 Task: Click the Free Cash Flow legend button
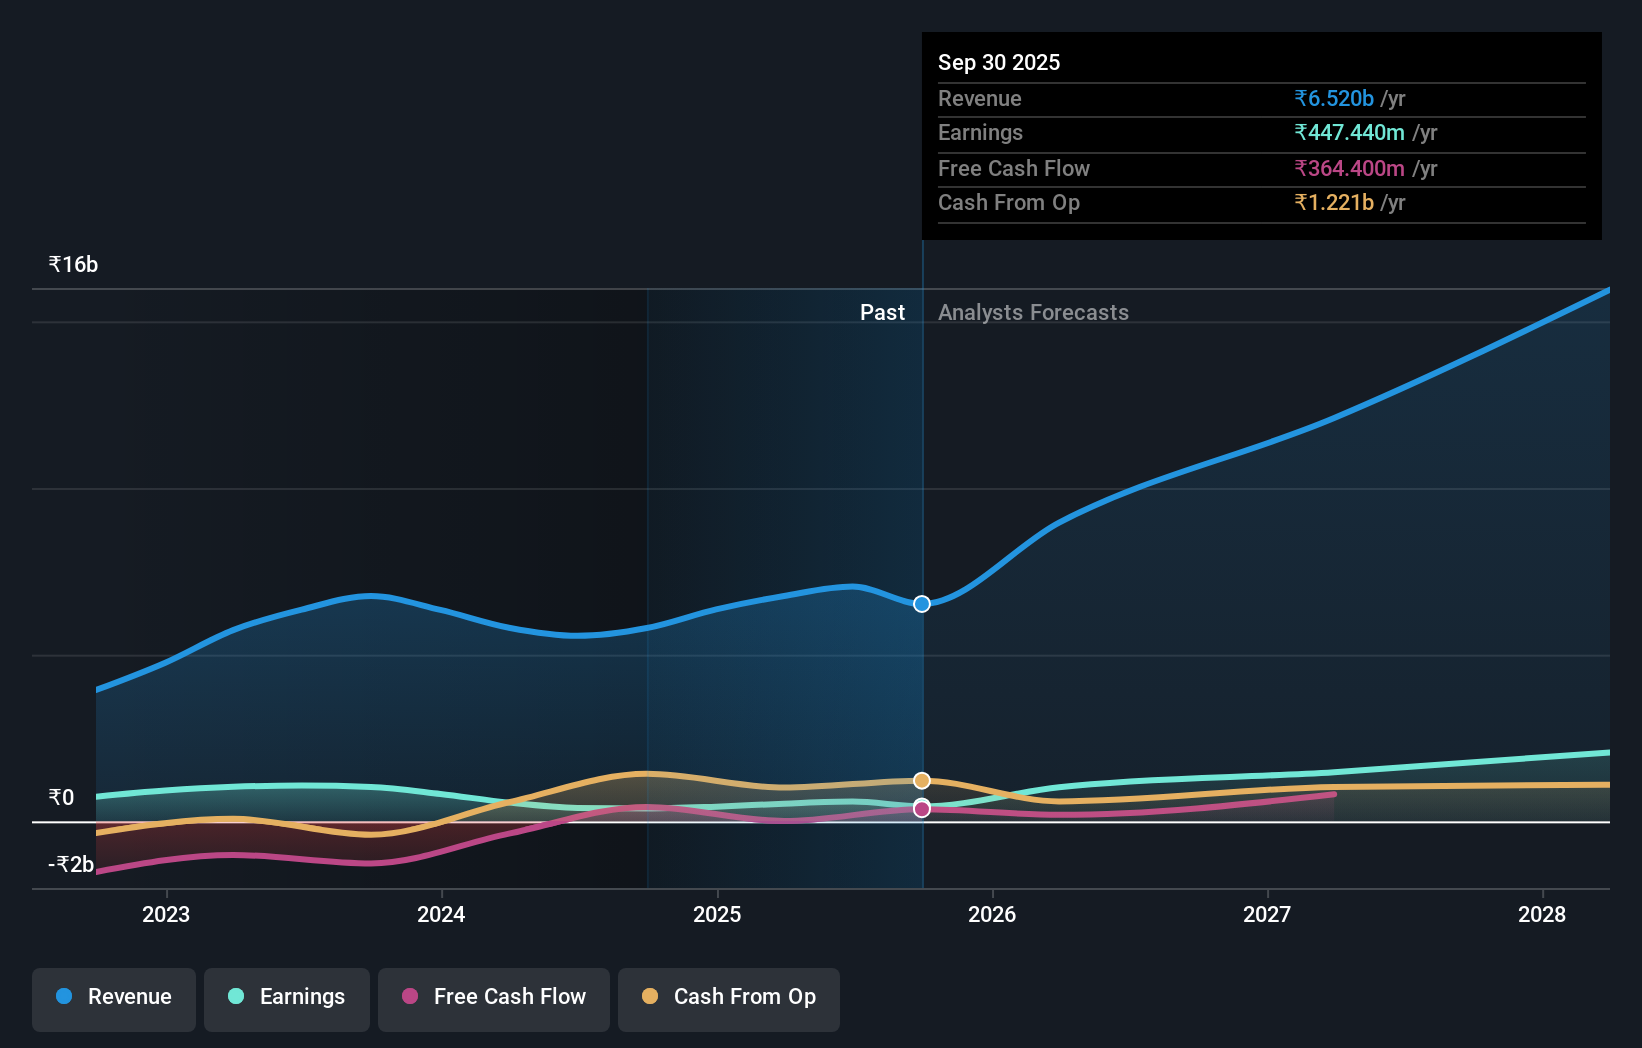pyautogui.click(x=493, y=997)
